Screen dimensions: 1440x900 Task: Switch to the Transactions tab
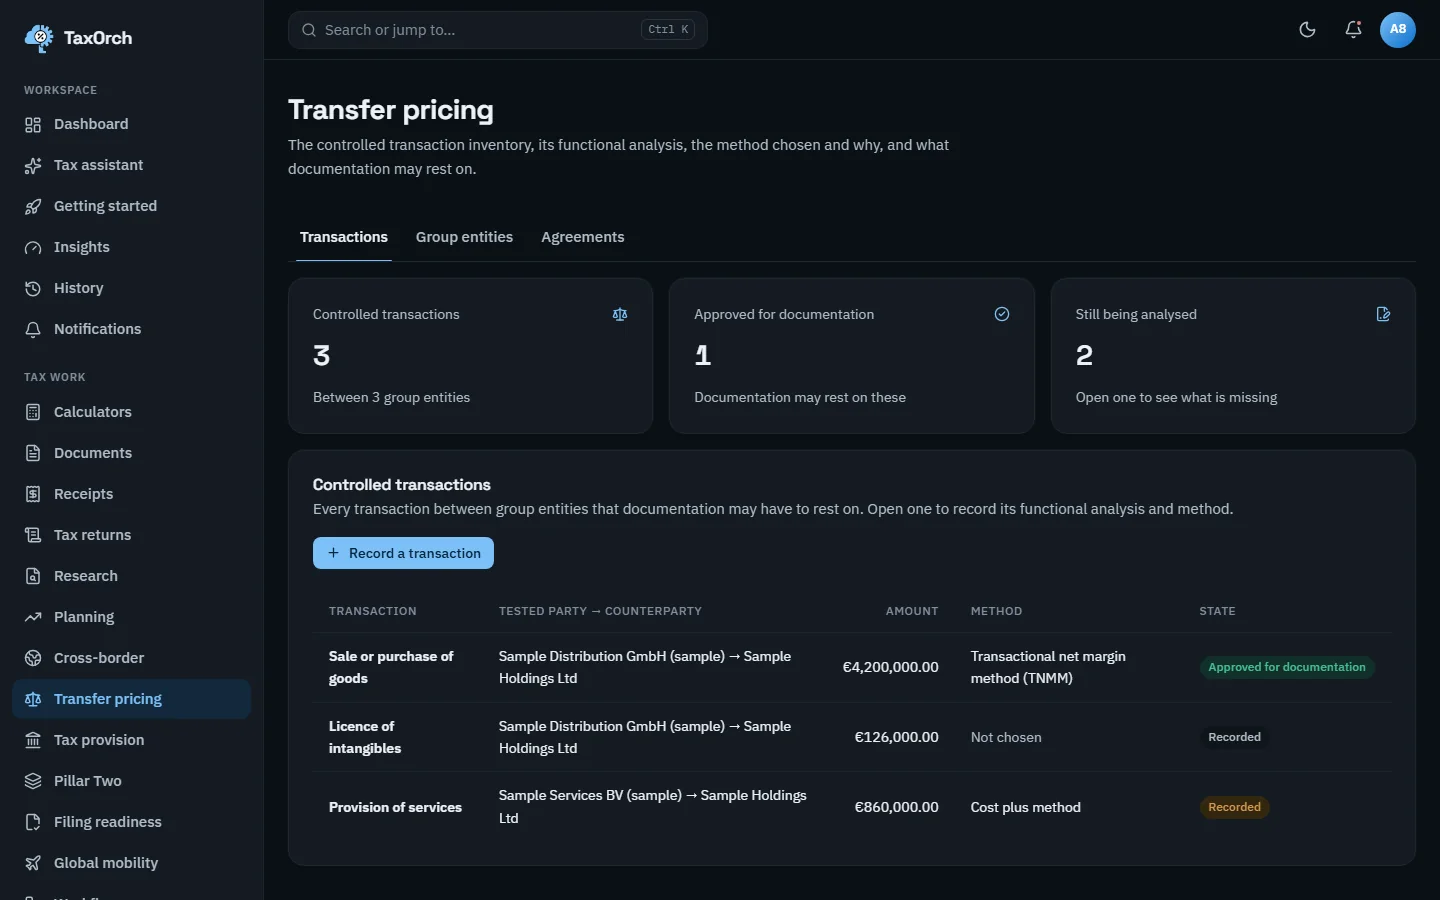pyautogui.click(x=344, y=237)
